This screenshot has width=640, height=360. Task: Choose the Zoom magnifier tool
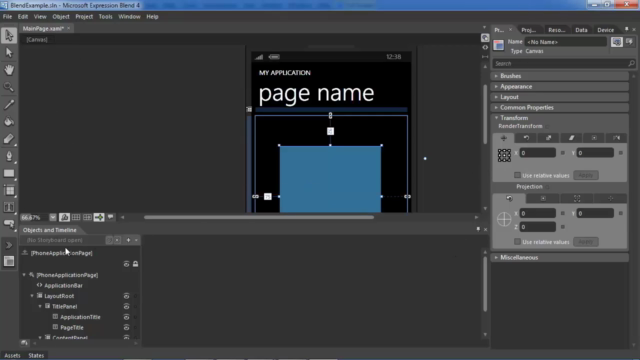tap(9, 87)
